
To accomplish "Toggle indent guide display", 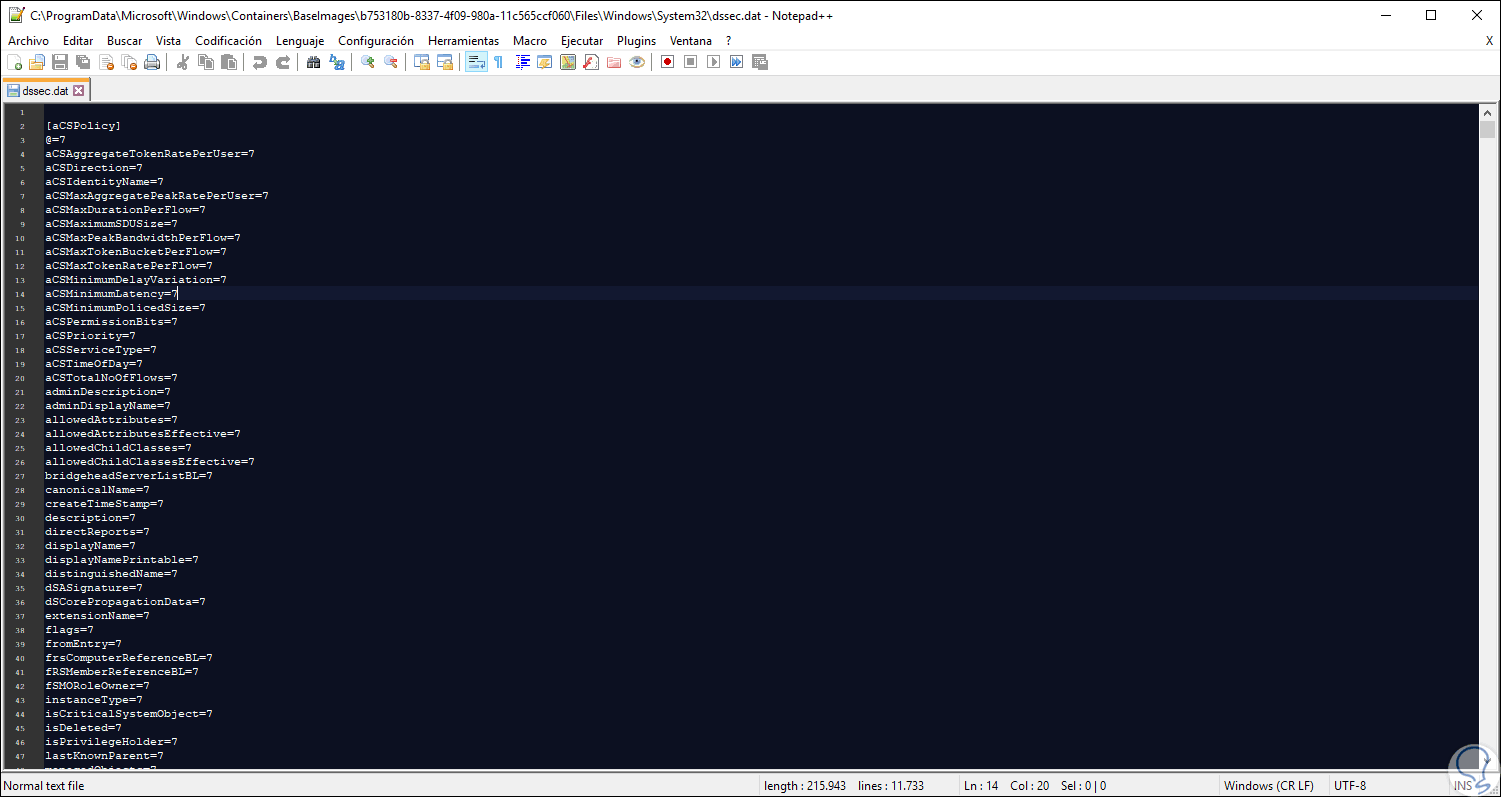I will 522,62.
